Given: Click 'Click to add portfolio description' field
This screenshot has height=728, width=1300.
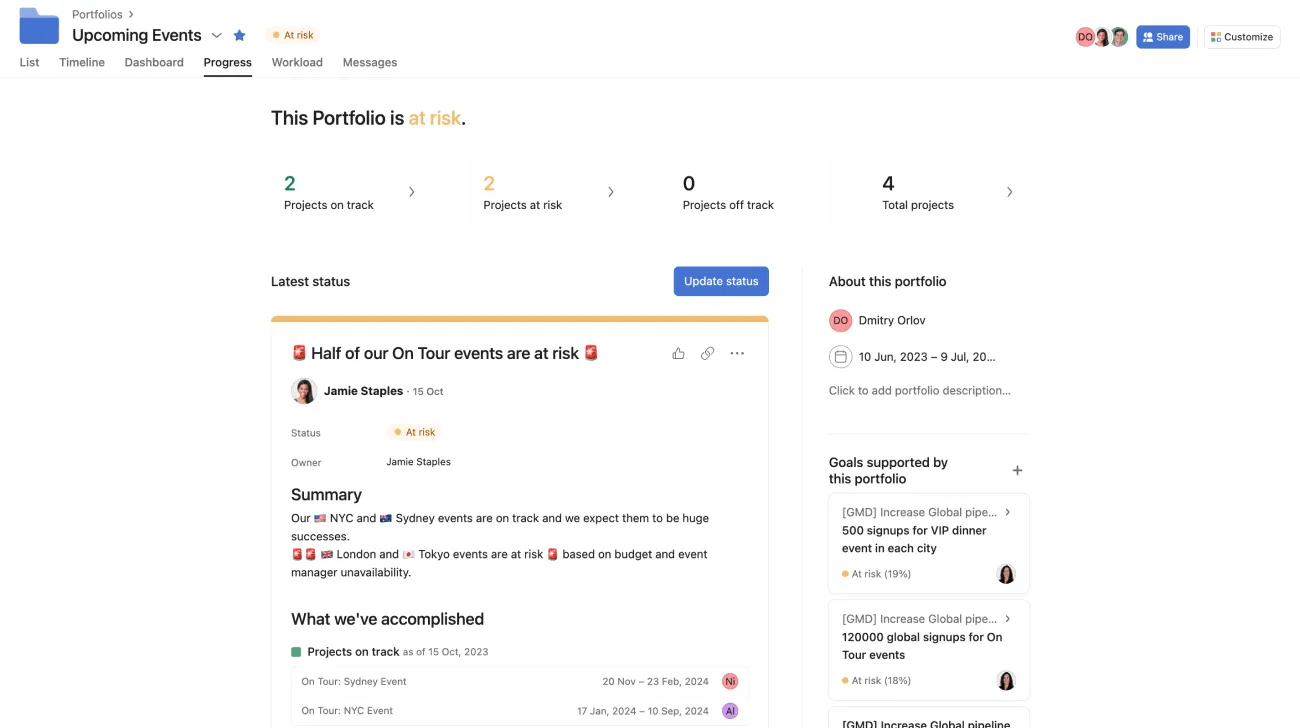Looking at the screenshot, I should (918, 390).
